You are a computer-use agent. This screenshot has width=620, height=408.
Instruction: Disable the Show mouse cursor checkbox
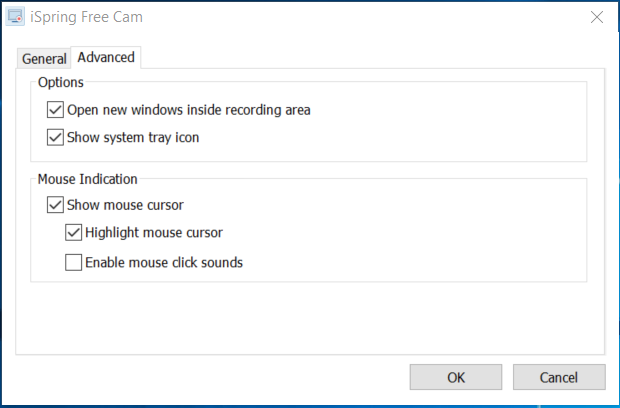click(x=55, y=206)
